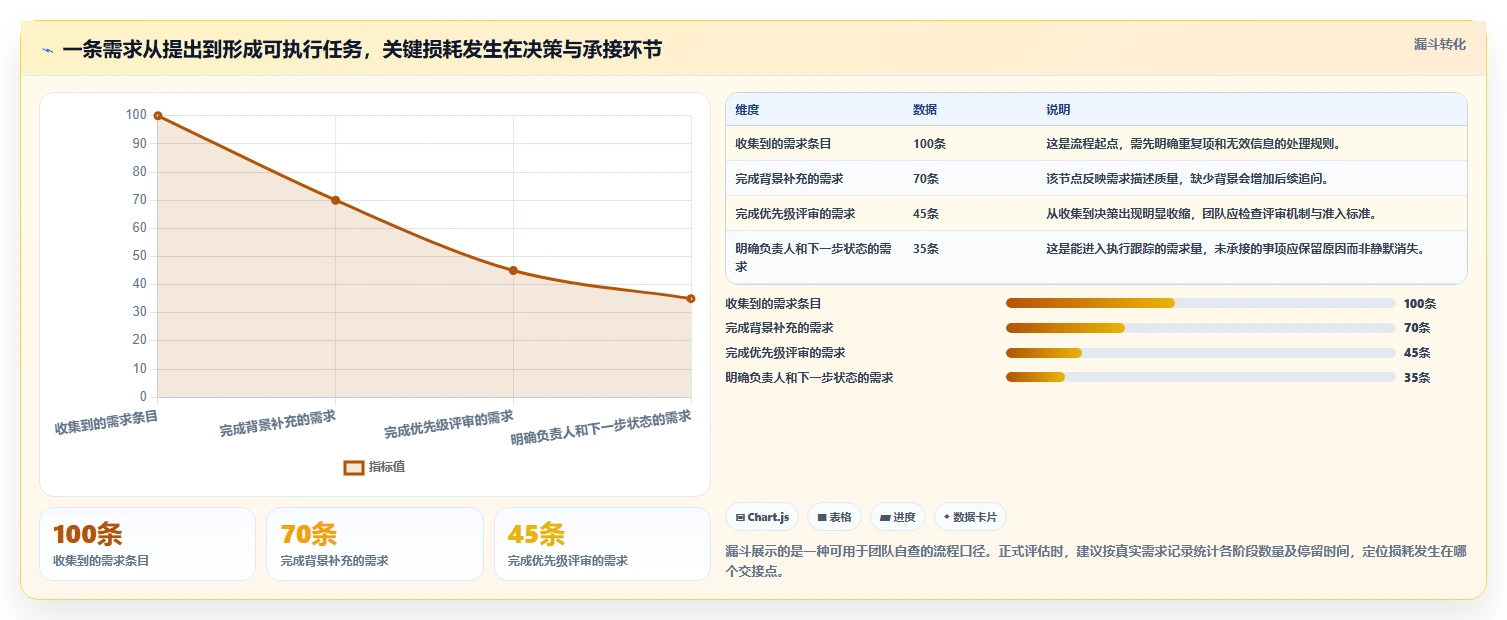This screenshot has width=1507, height=620.
Task: Select the 表格 chip
Action: click(x=834, y=517)
